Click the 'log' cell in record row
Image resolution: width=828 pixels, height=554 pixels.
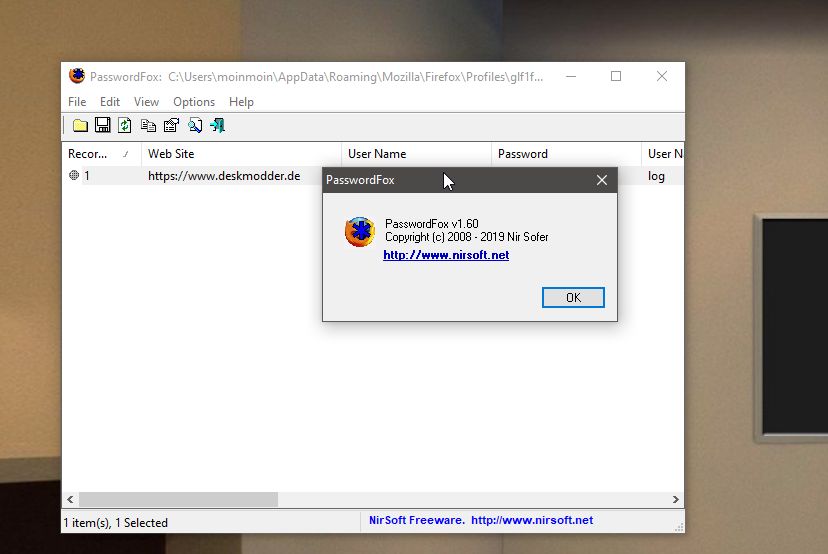(656, 176)
